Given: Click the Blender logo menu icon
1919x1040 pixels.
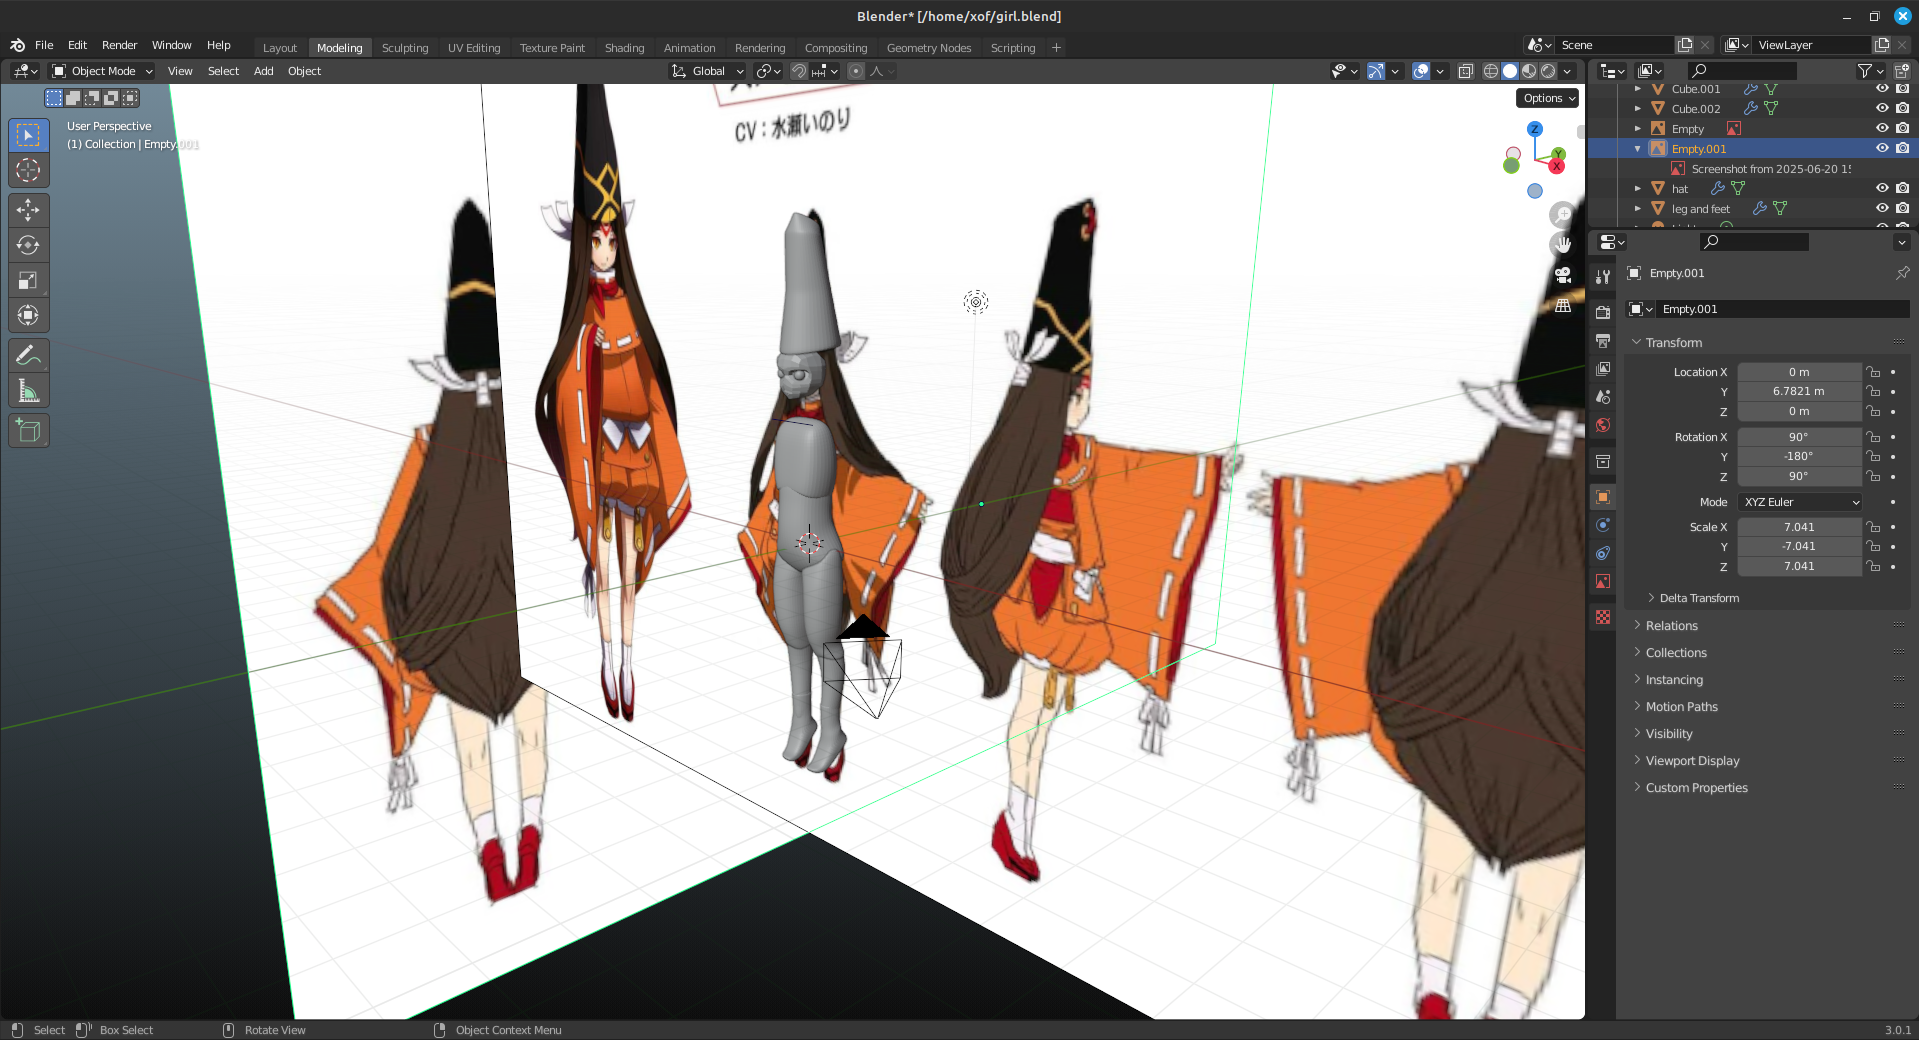Looking at the screenshot, I should pyautogui.click(x=17, y=45).
